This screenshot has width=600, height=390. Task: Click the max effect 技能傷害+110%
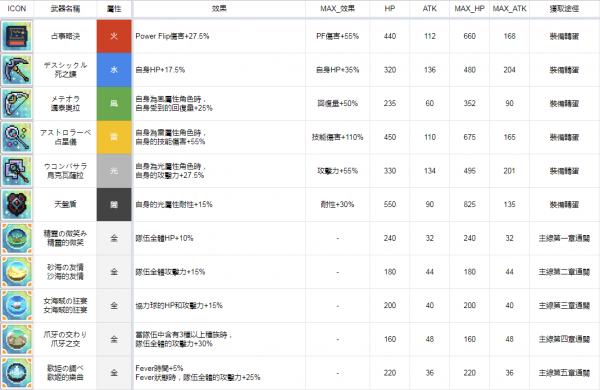click(x=338, y=137)
